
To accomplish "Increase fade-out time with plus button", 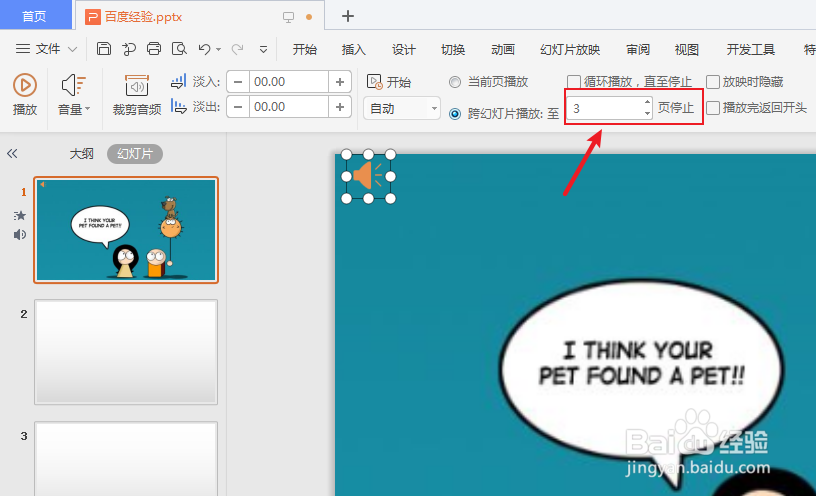I will [340, 107].
